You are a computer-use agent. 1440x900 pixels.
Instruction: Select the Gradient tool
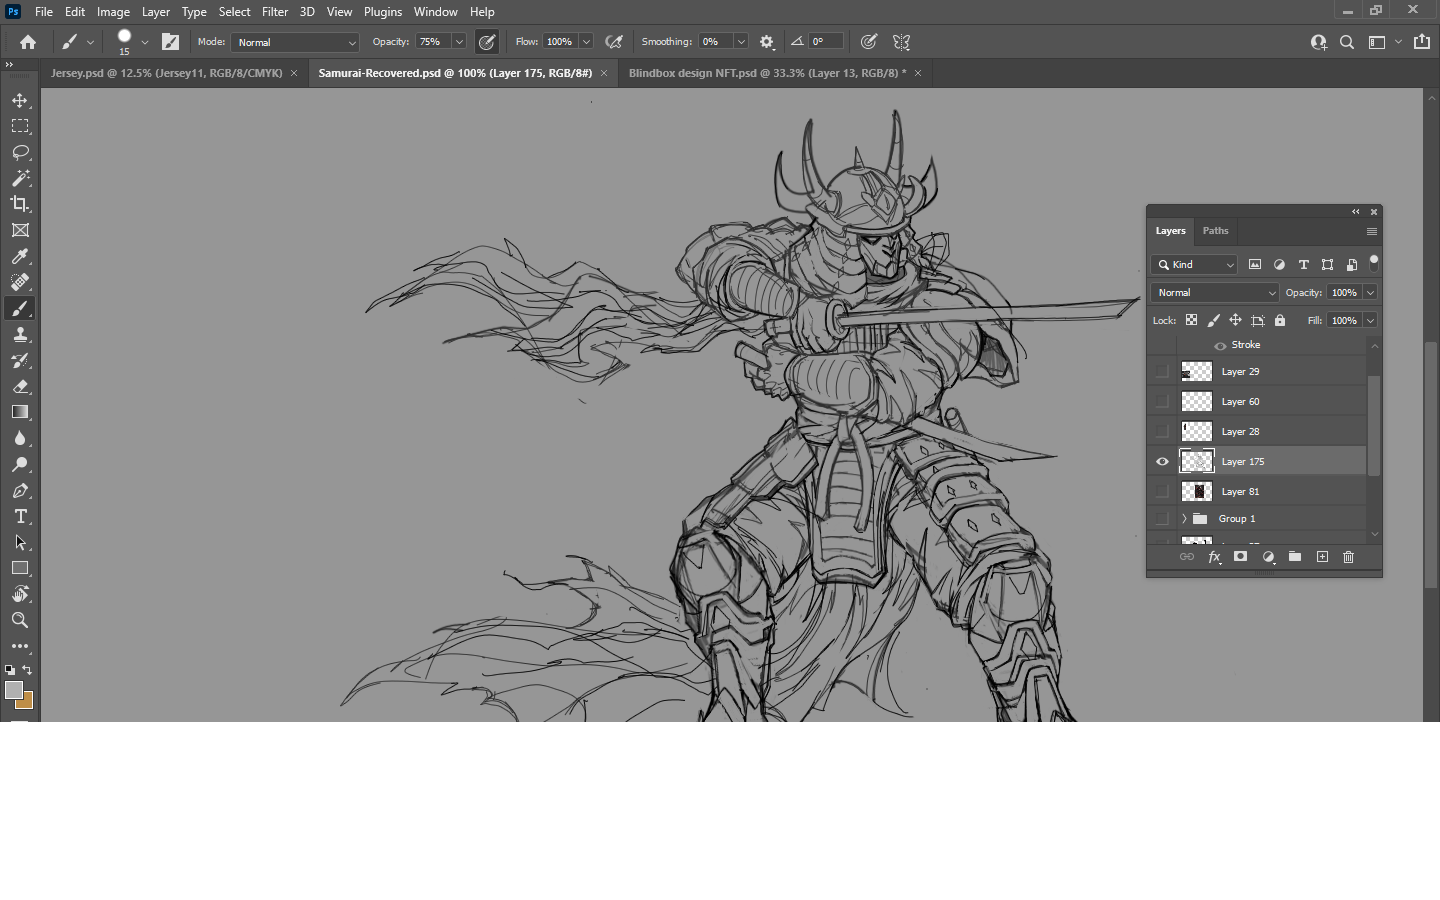click(20, 412)
